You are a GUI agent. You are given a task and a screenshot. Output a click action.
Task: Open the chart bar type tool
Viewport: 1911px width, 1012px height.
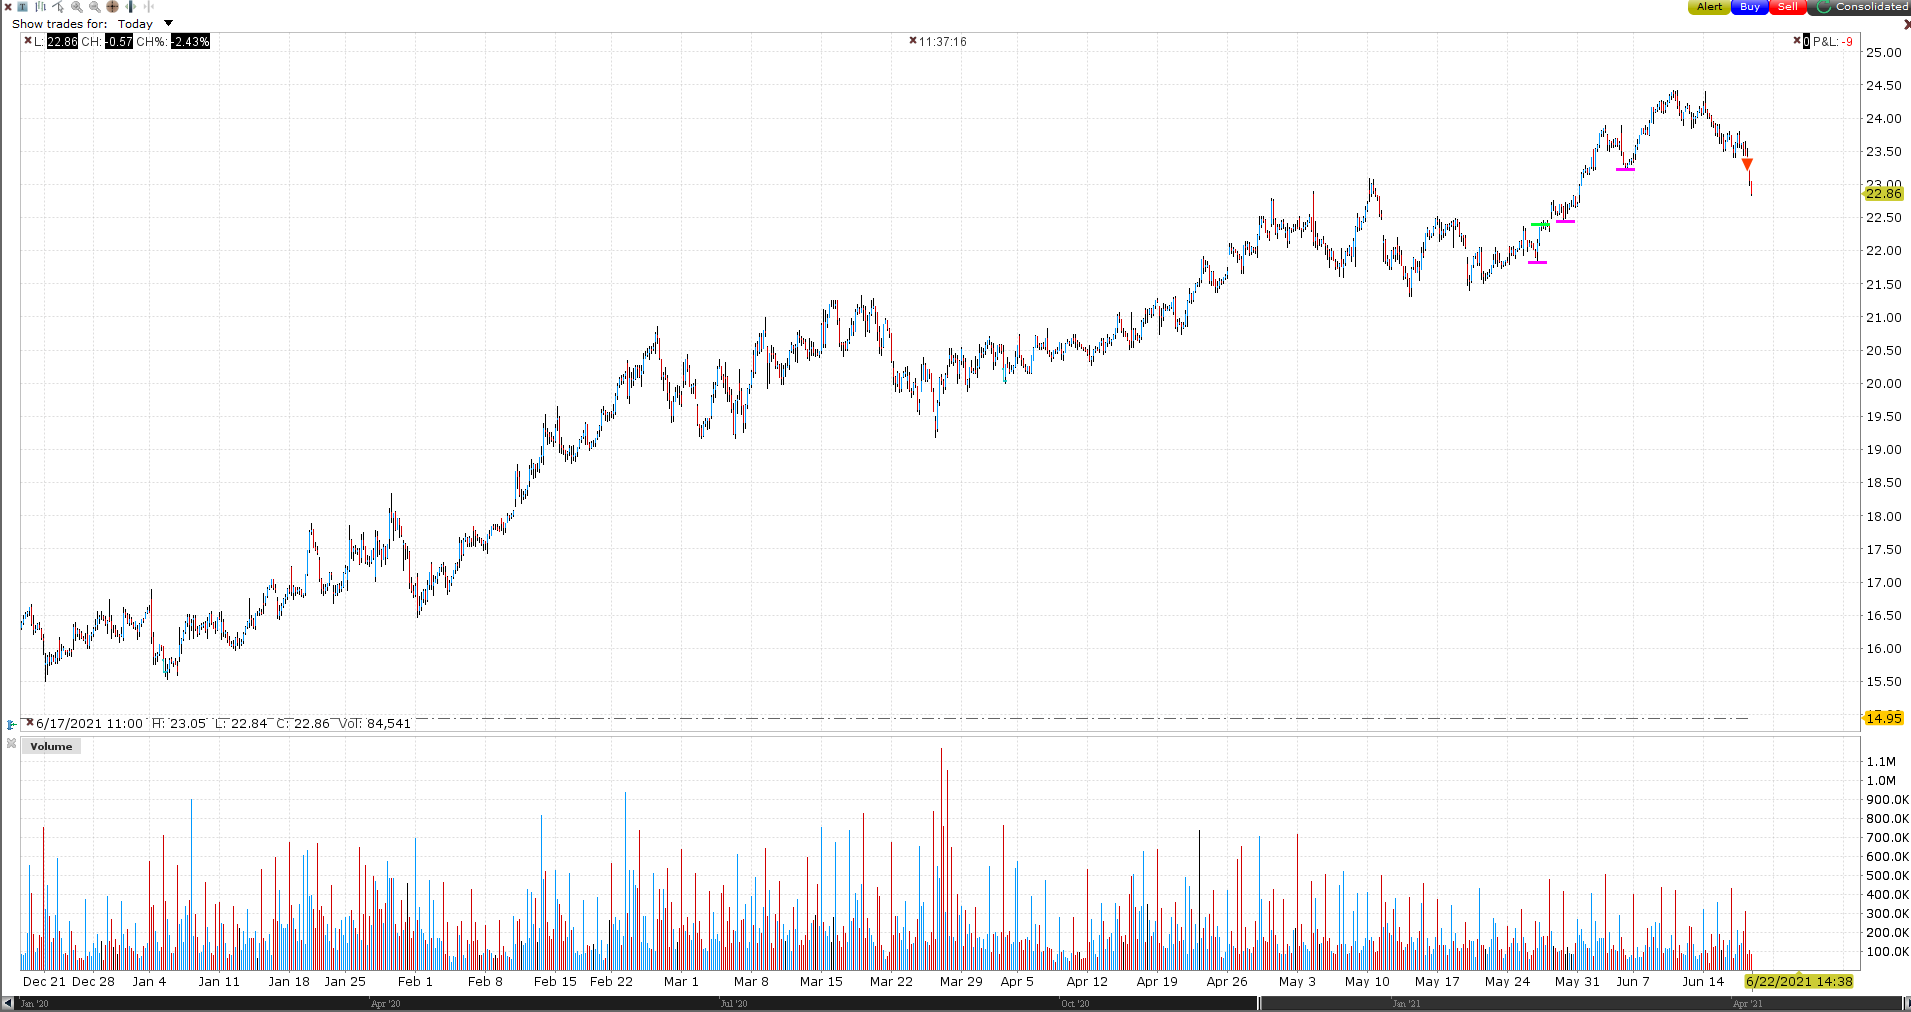pos(41,7)
